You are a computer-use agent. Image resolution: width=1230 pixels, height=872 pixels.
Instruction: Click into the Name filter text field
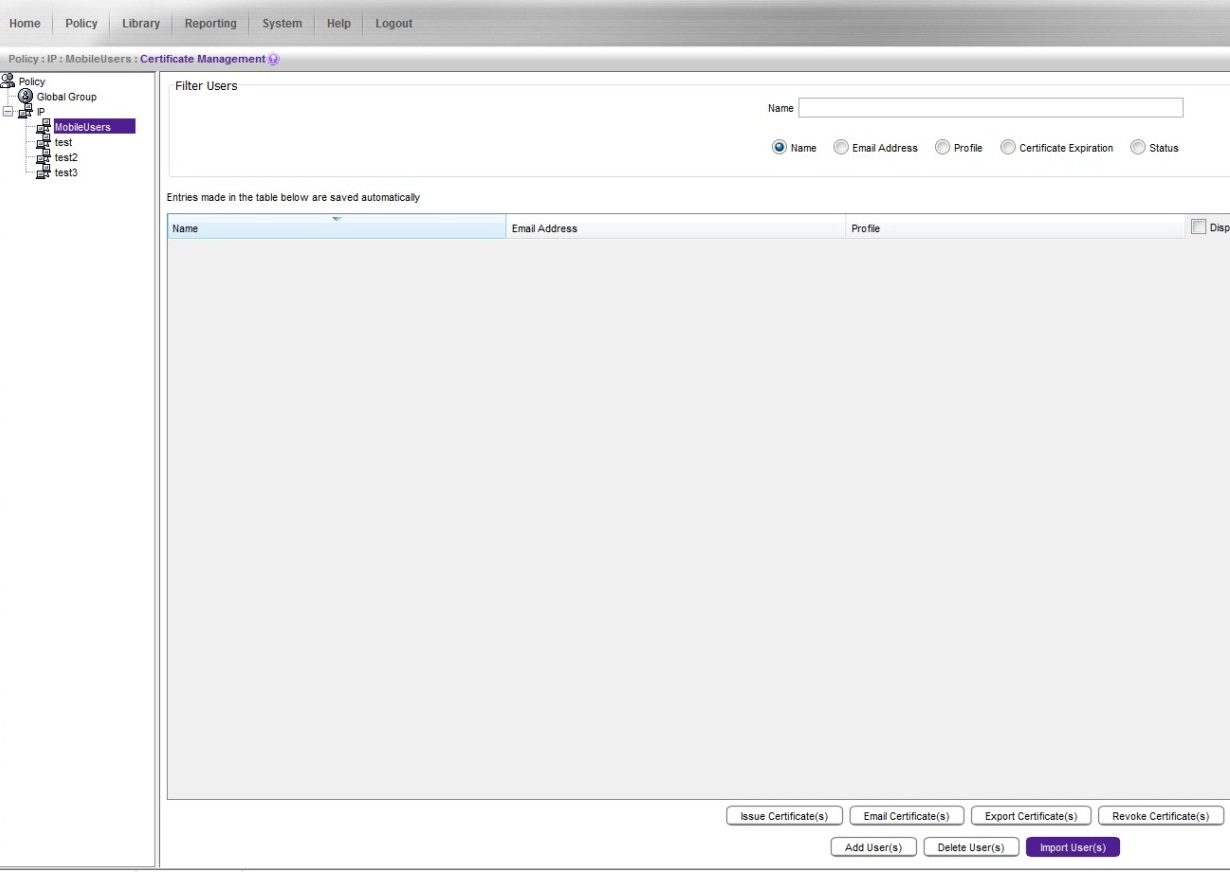pos(990,108)
